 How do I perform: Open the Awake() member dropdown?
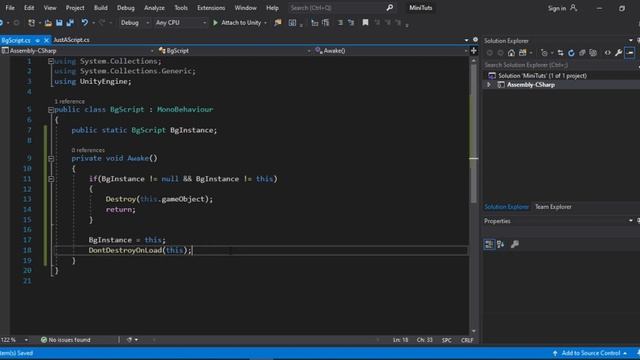tap(391, 51)
